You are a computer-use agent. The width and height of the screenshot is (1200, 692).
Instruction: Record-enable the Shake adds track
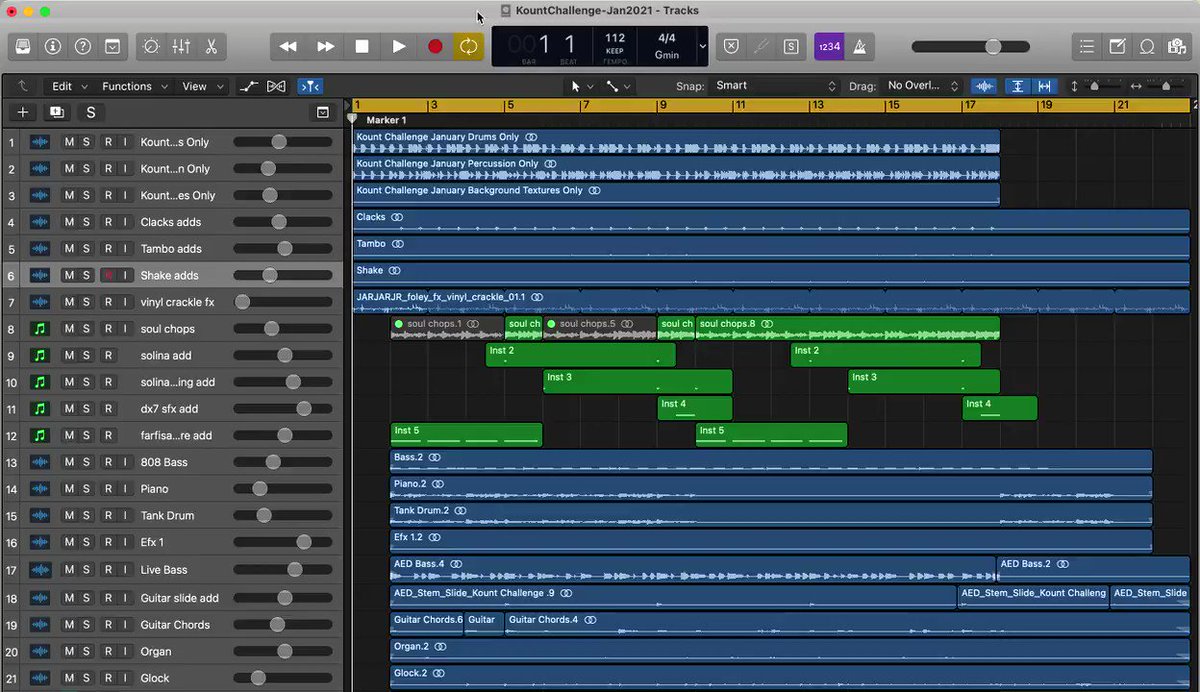pyautogui.click(x=108, y=275)
